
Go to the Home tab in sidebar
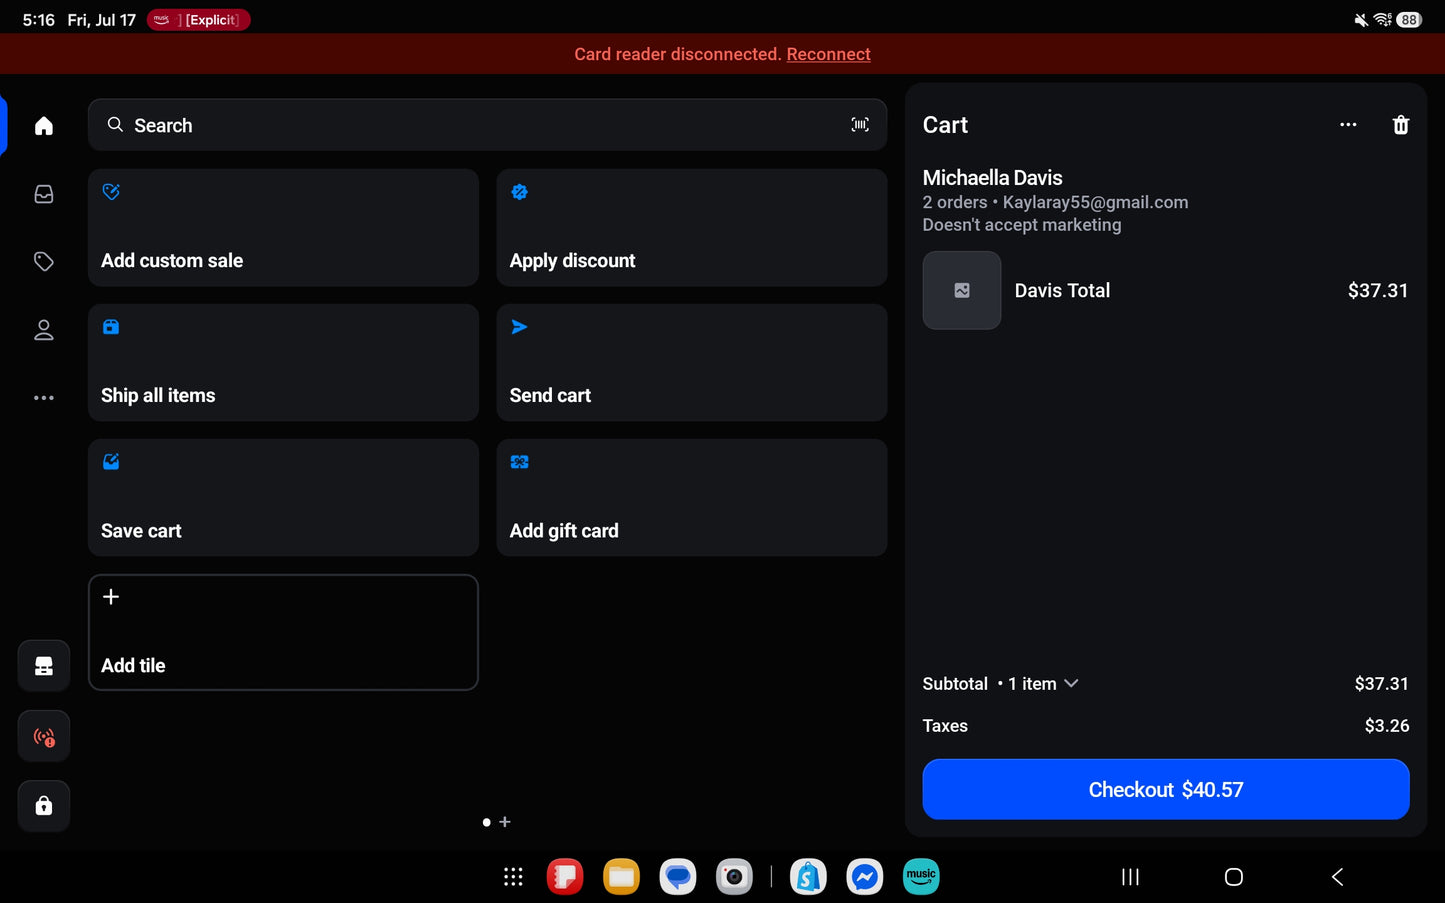(44, 126)
